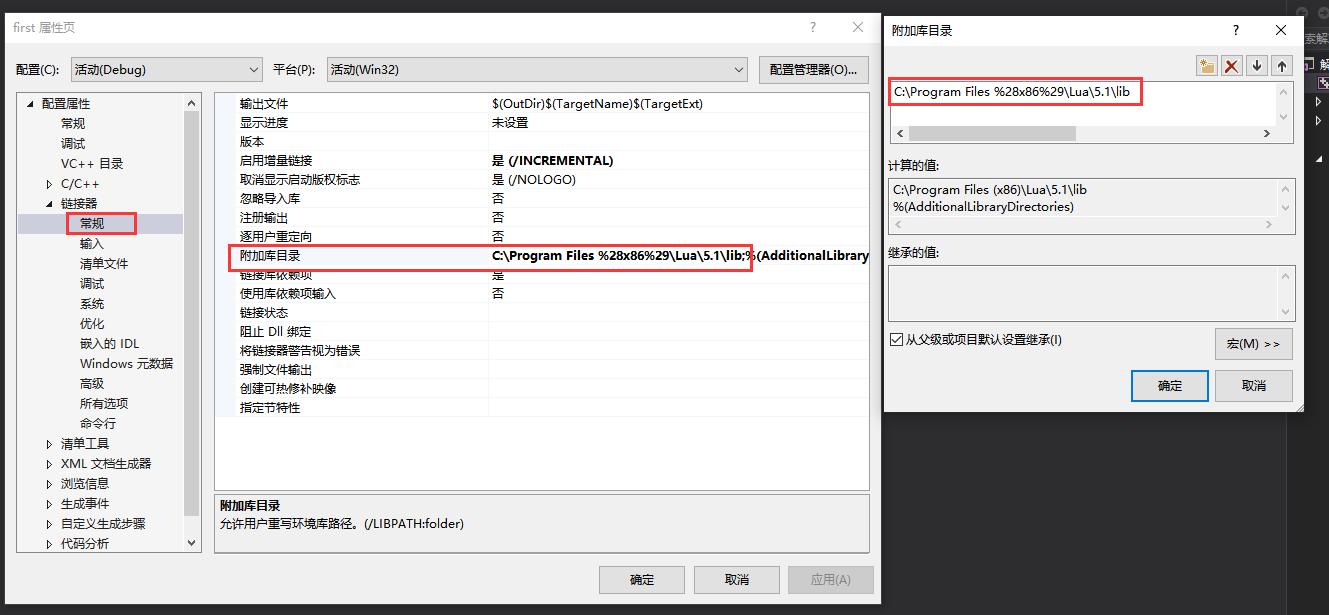
Task: Select 高级 in the linker tree
Action: [92, 384]
